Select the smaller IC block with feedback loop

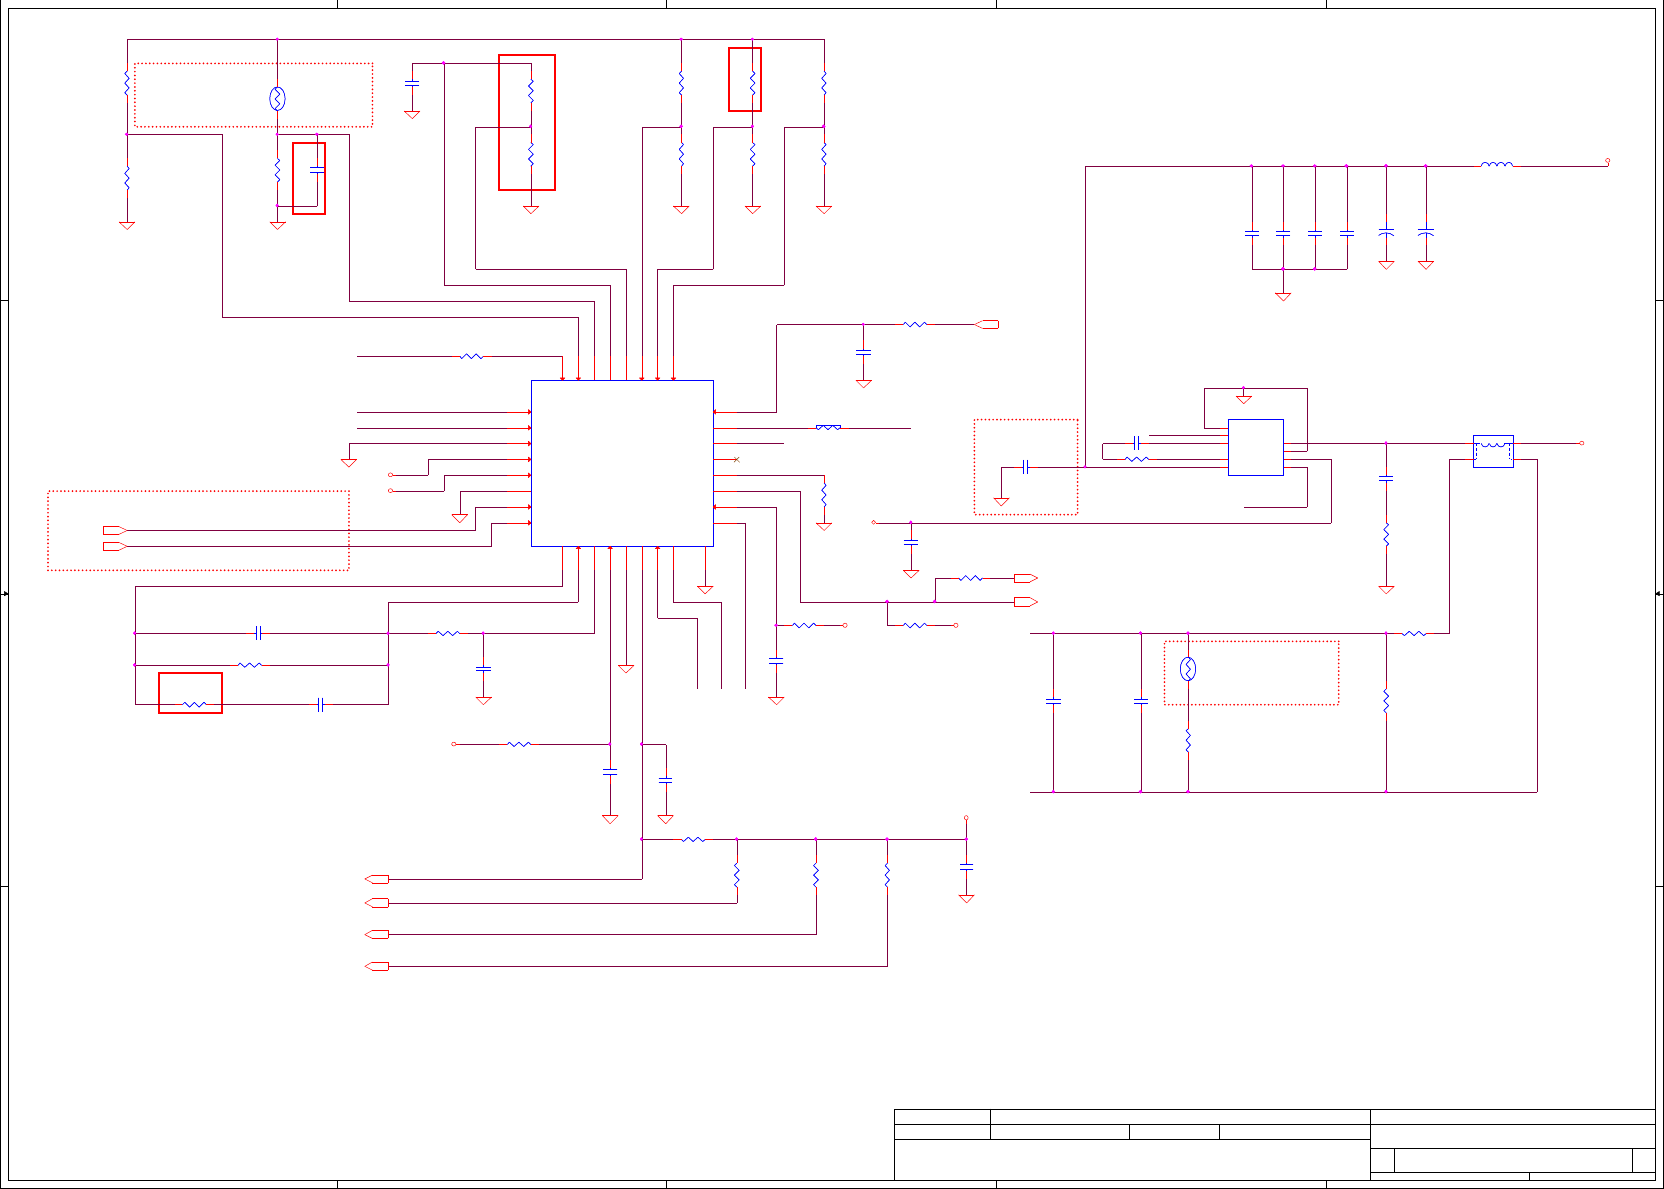click(1255, 447)
